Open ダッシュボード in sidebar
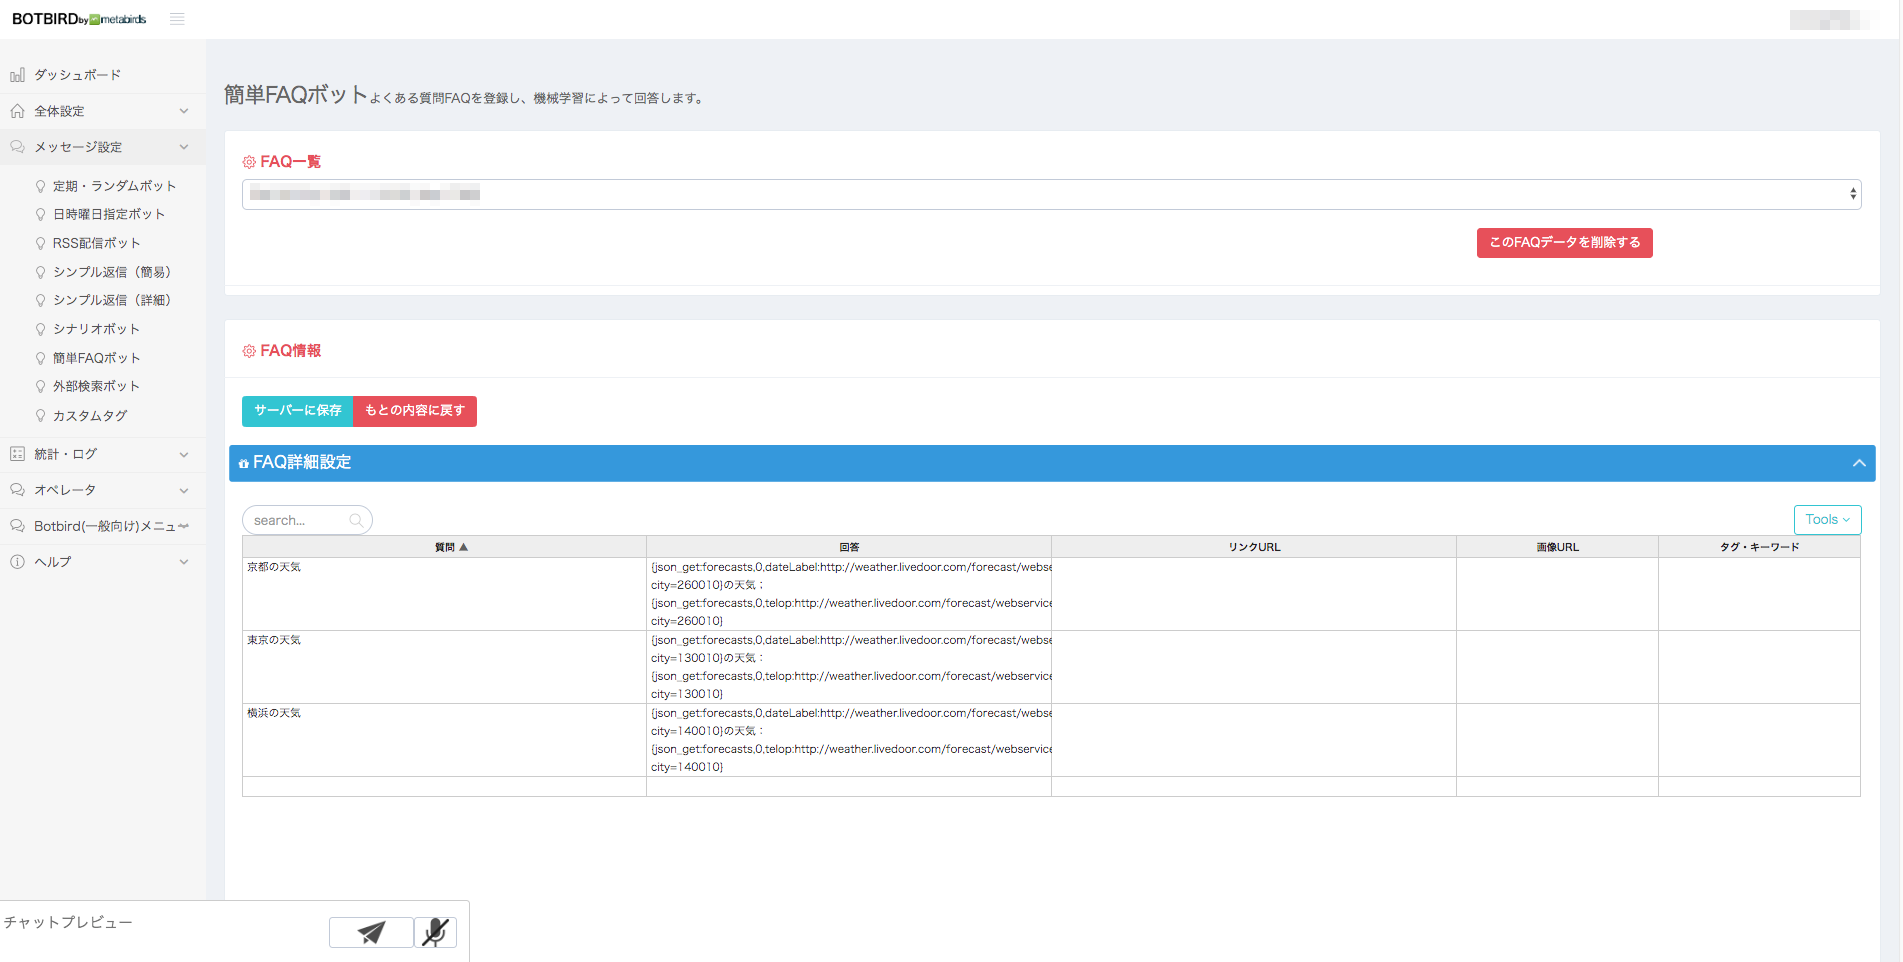1903x962 pixels. point(77,75)
